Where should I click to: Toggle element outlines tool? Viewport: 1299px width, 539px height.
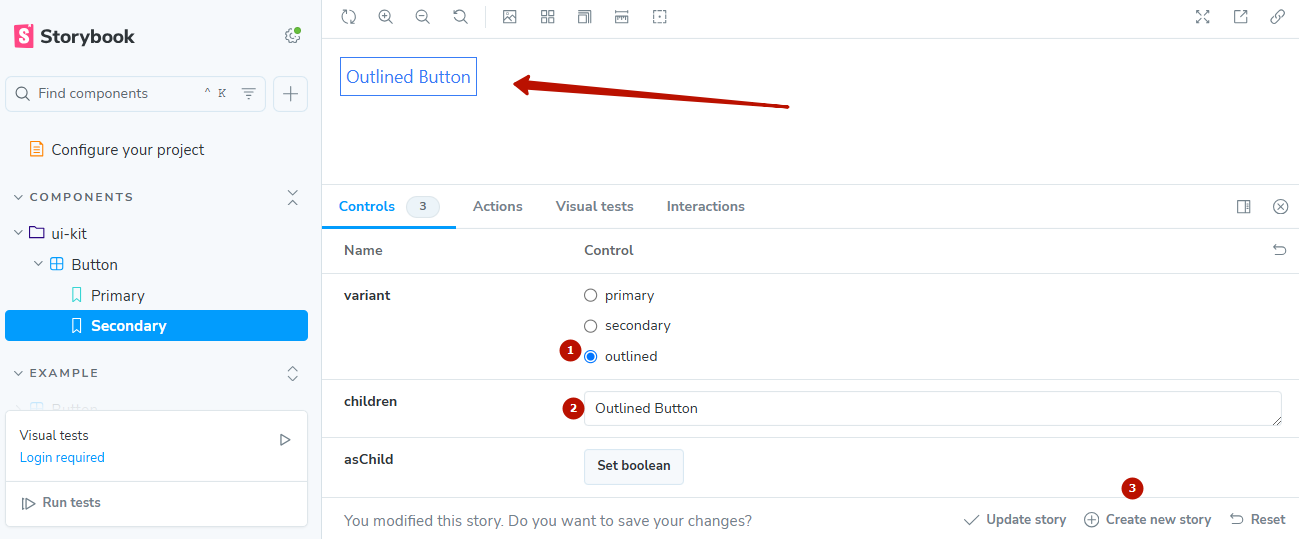pos(659,16)
